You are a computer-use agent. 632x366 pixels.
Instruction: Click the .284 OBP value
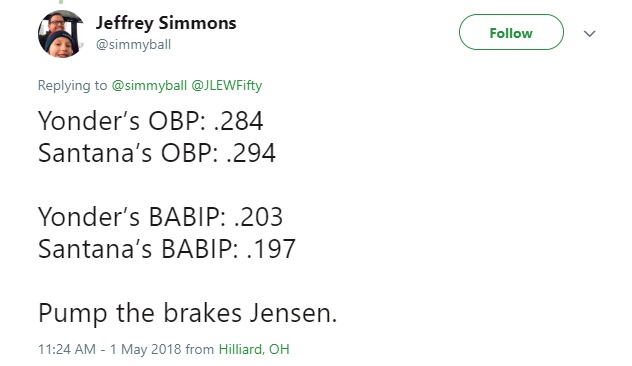coord(238,121)
